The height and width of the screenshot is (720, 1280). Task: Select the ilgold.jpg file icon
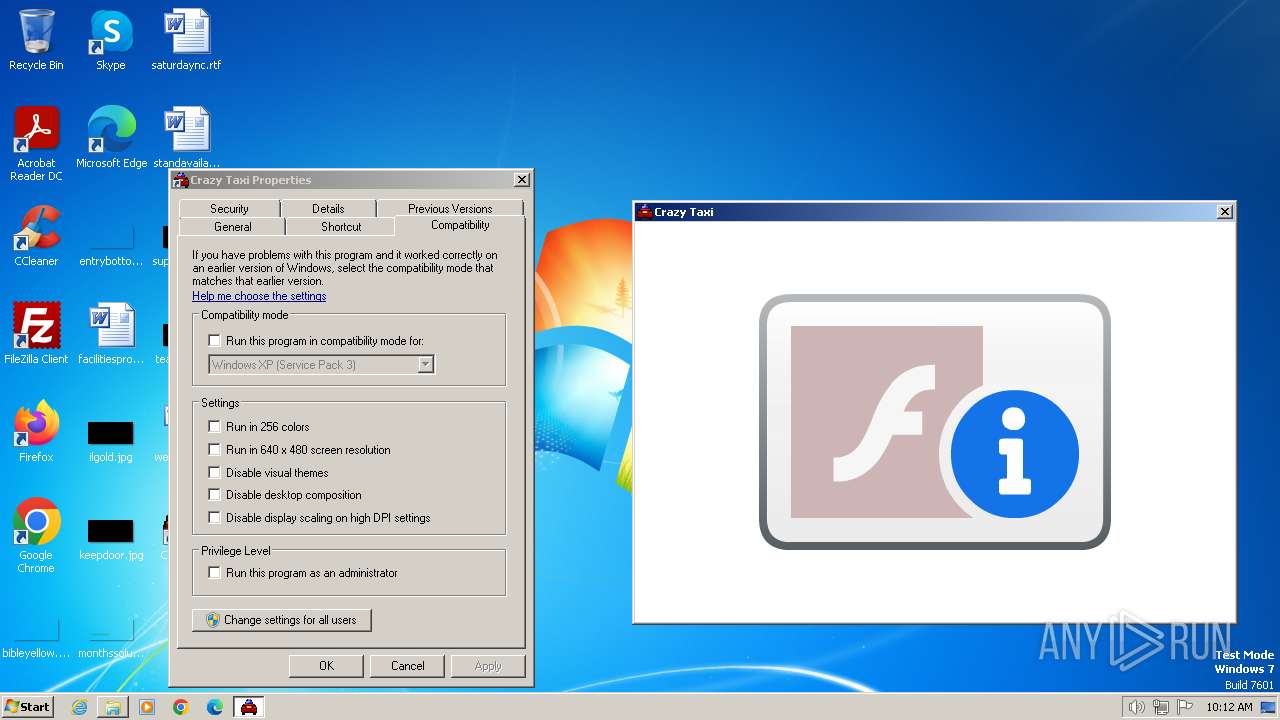click(111, 440)
